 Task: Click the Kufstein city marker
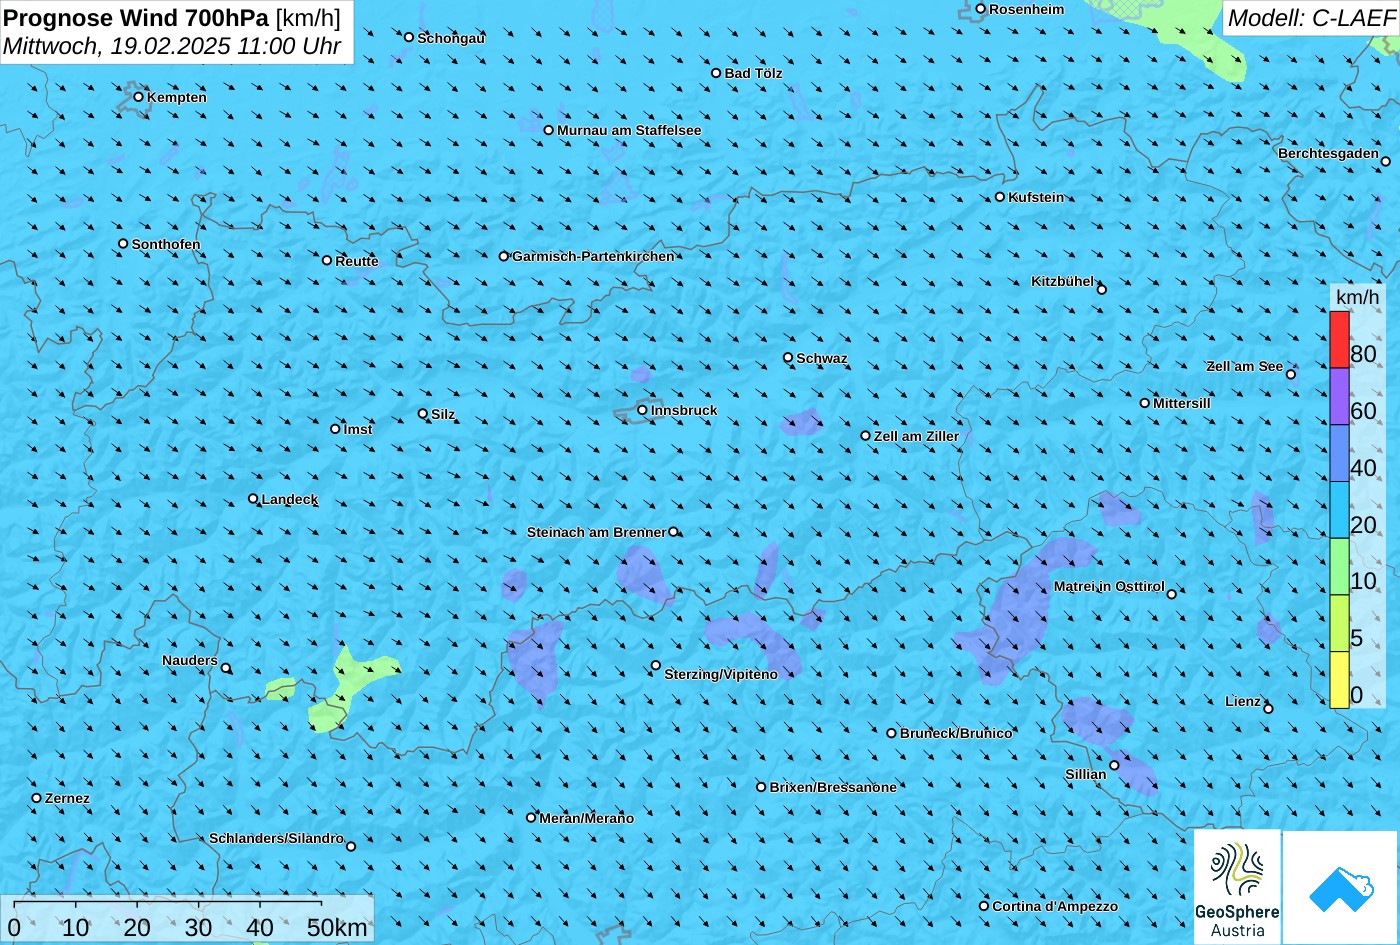999,197
